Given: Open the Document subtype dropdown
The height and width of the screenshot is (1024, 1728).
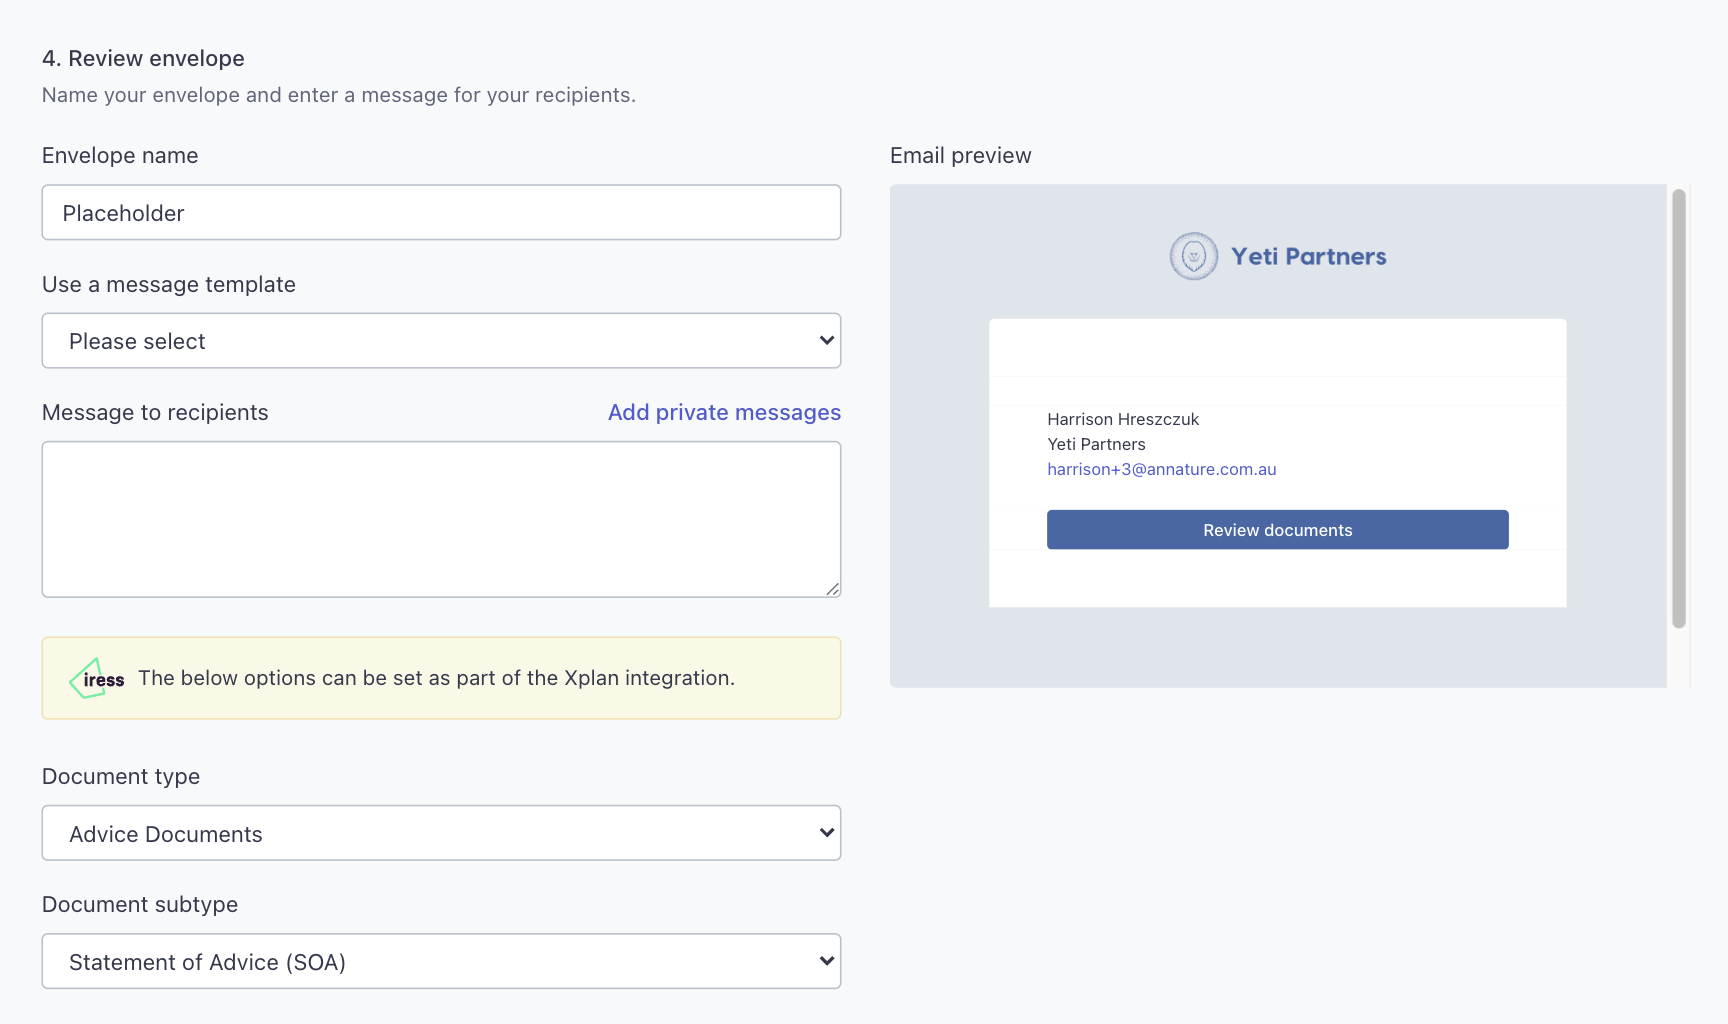Looking at the screenshot, I should (441, 961).
